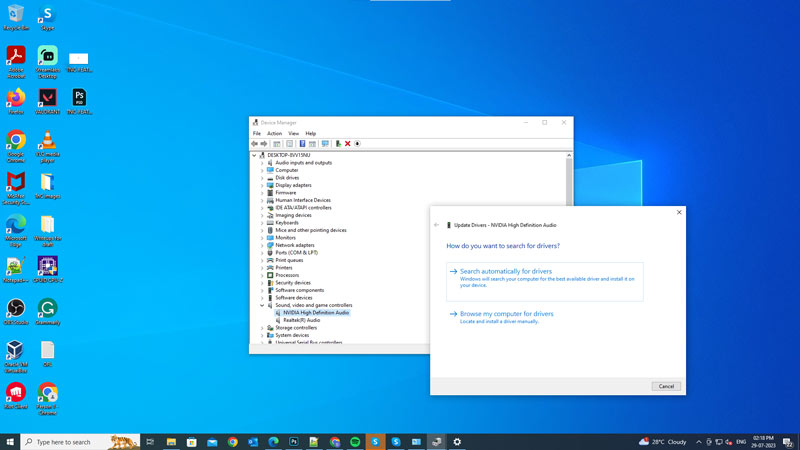Select the Firefox desktop icon

[x=16, y=101]
